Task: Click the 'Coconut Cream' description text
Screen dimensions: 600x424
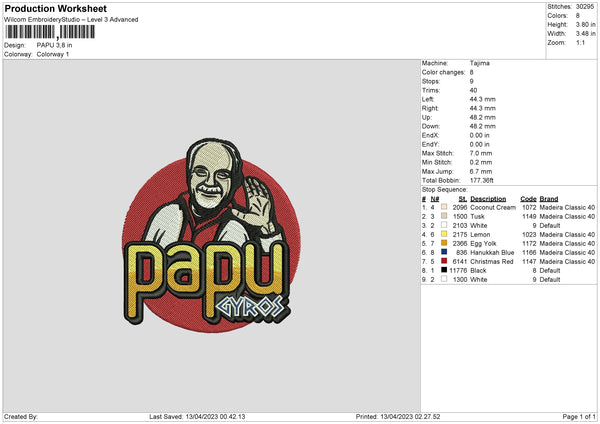Action: pyautogui.click(x=493, y=207)
